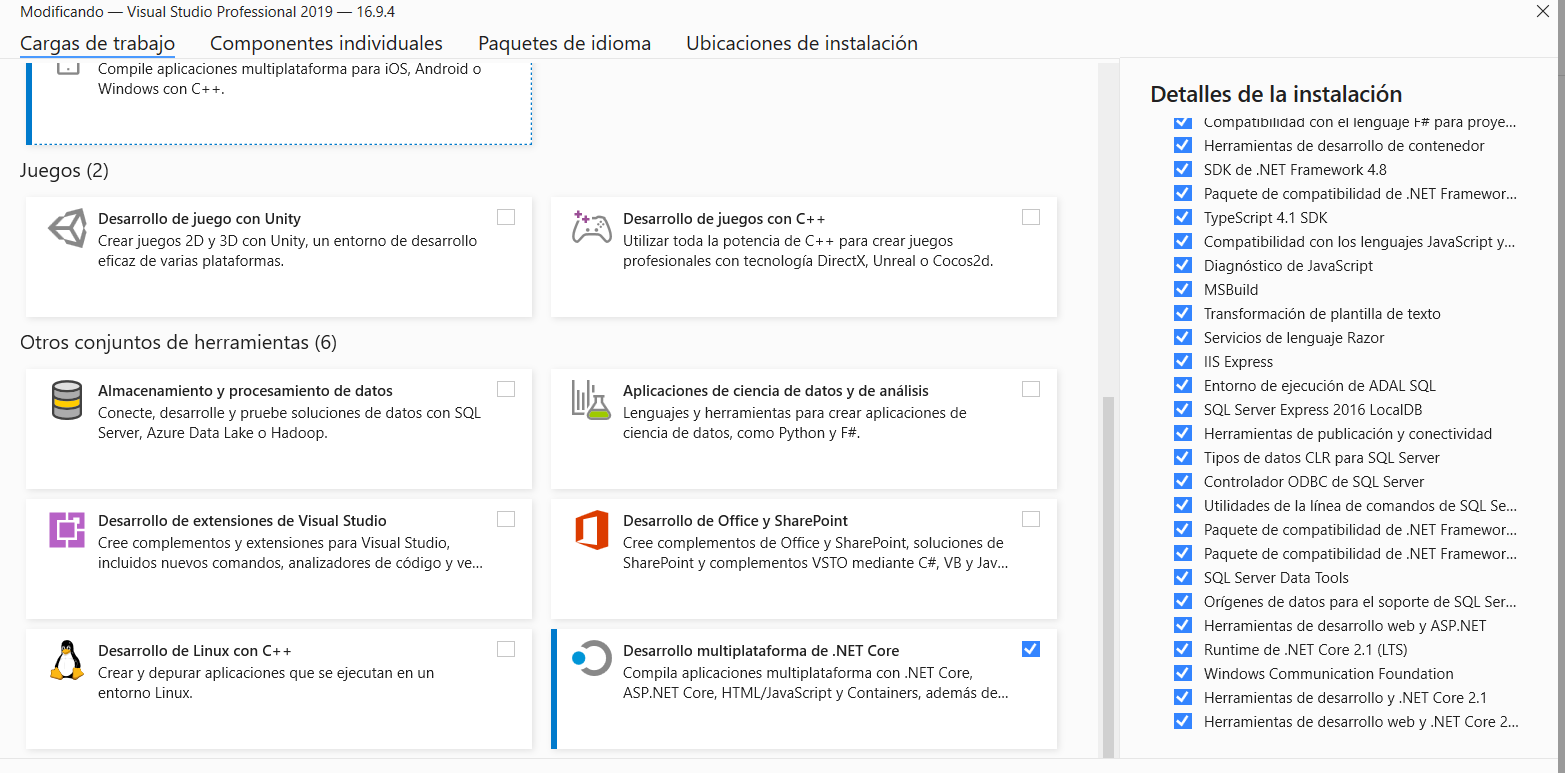Click the Juegos (2) section heading
Screen dimensions: 1565x773
point(64,171)
